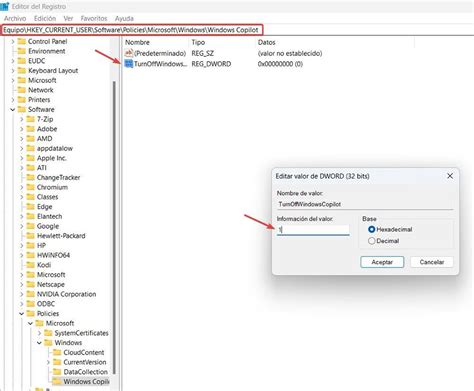This screenshot has height=391, width=474.
Task: Select the Classes folder icon
Action: (x=31, y=197)
